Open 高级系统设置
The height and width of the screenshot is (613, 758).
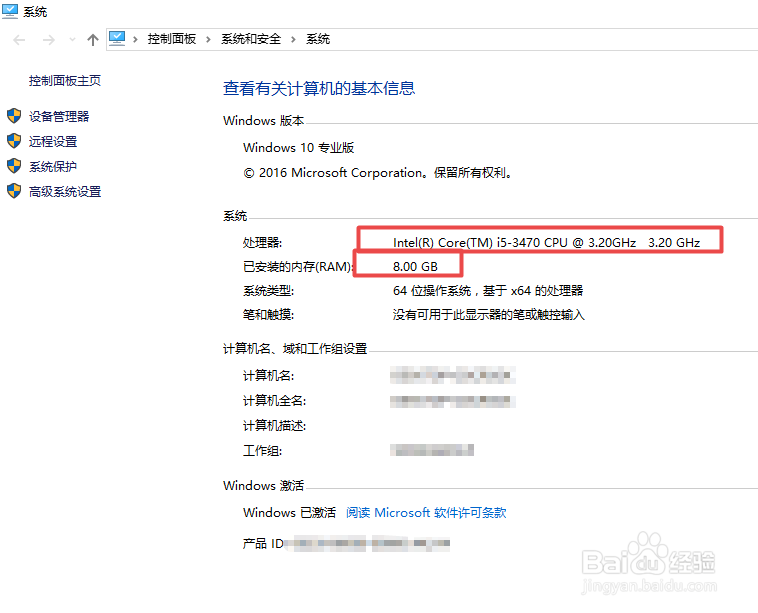[65, 192]
